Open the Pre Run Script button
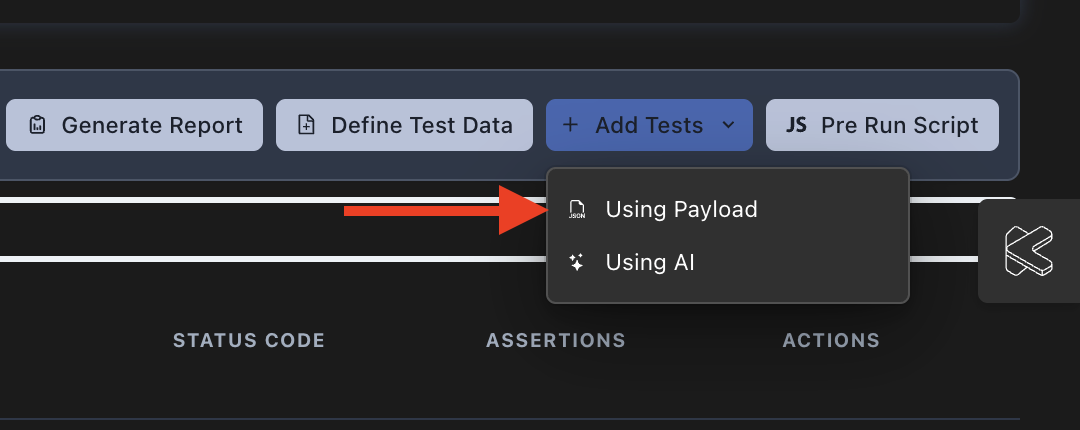The width and height of the screenshot is (1080, 430). pyautogui.click(x=899, y=125)
